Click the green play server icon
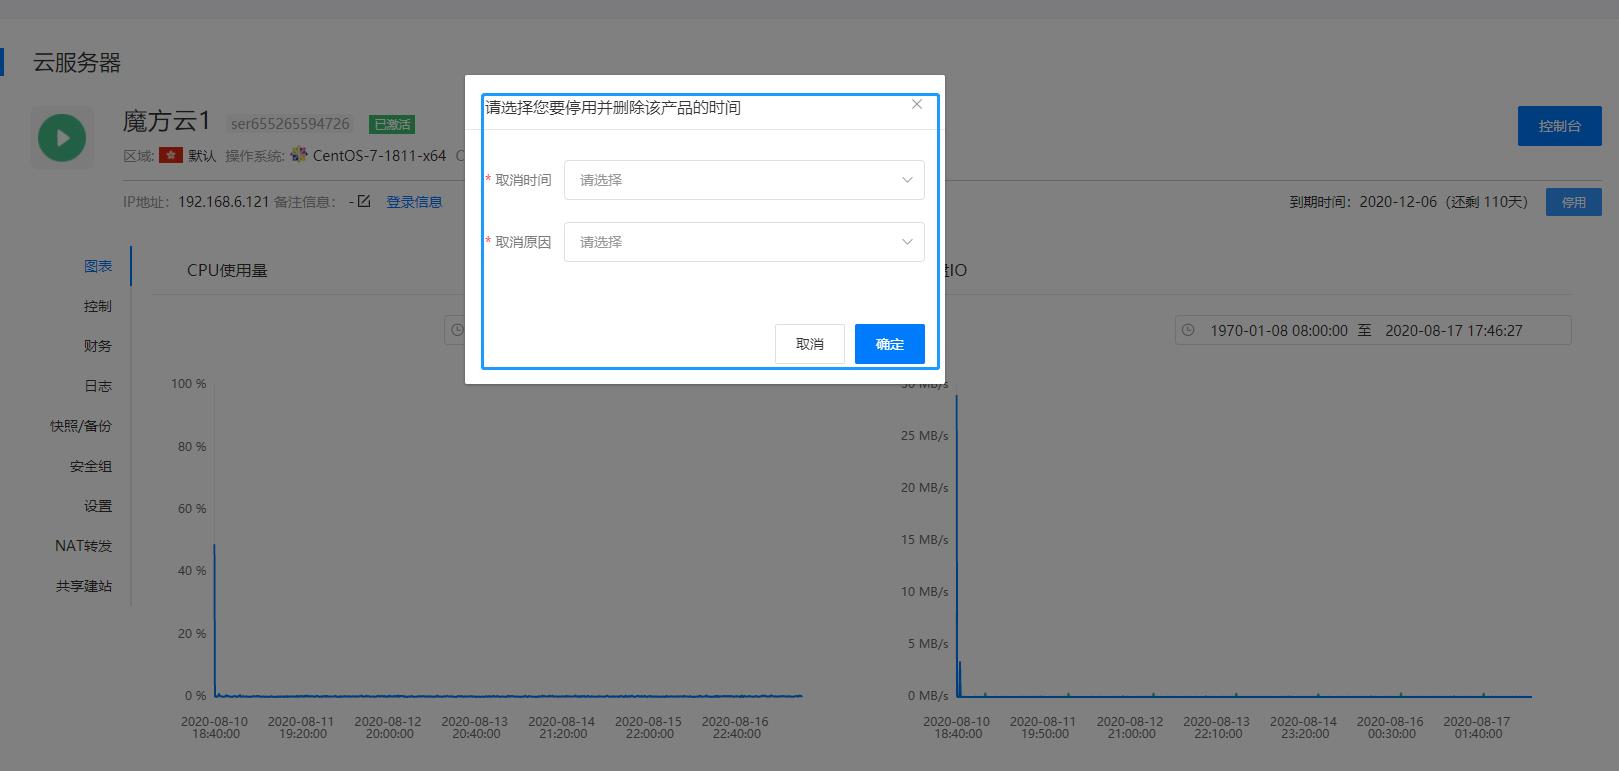Image resolution: width=1619 pixels, height=771 pixels. (x=62, y=138)
